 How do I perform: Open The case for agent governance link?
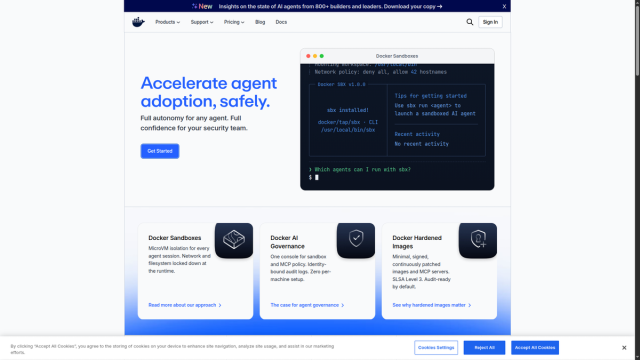(x=307, y=305)
